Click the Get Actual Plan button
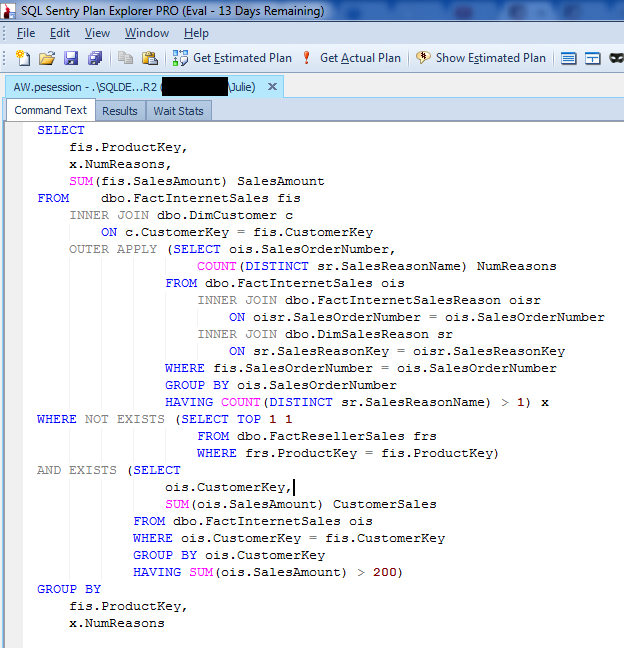This screenshot has width=624, height=648. tap(352, 58)
